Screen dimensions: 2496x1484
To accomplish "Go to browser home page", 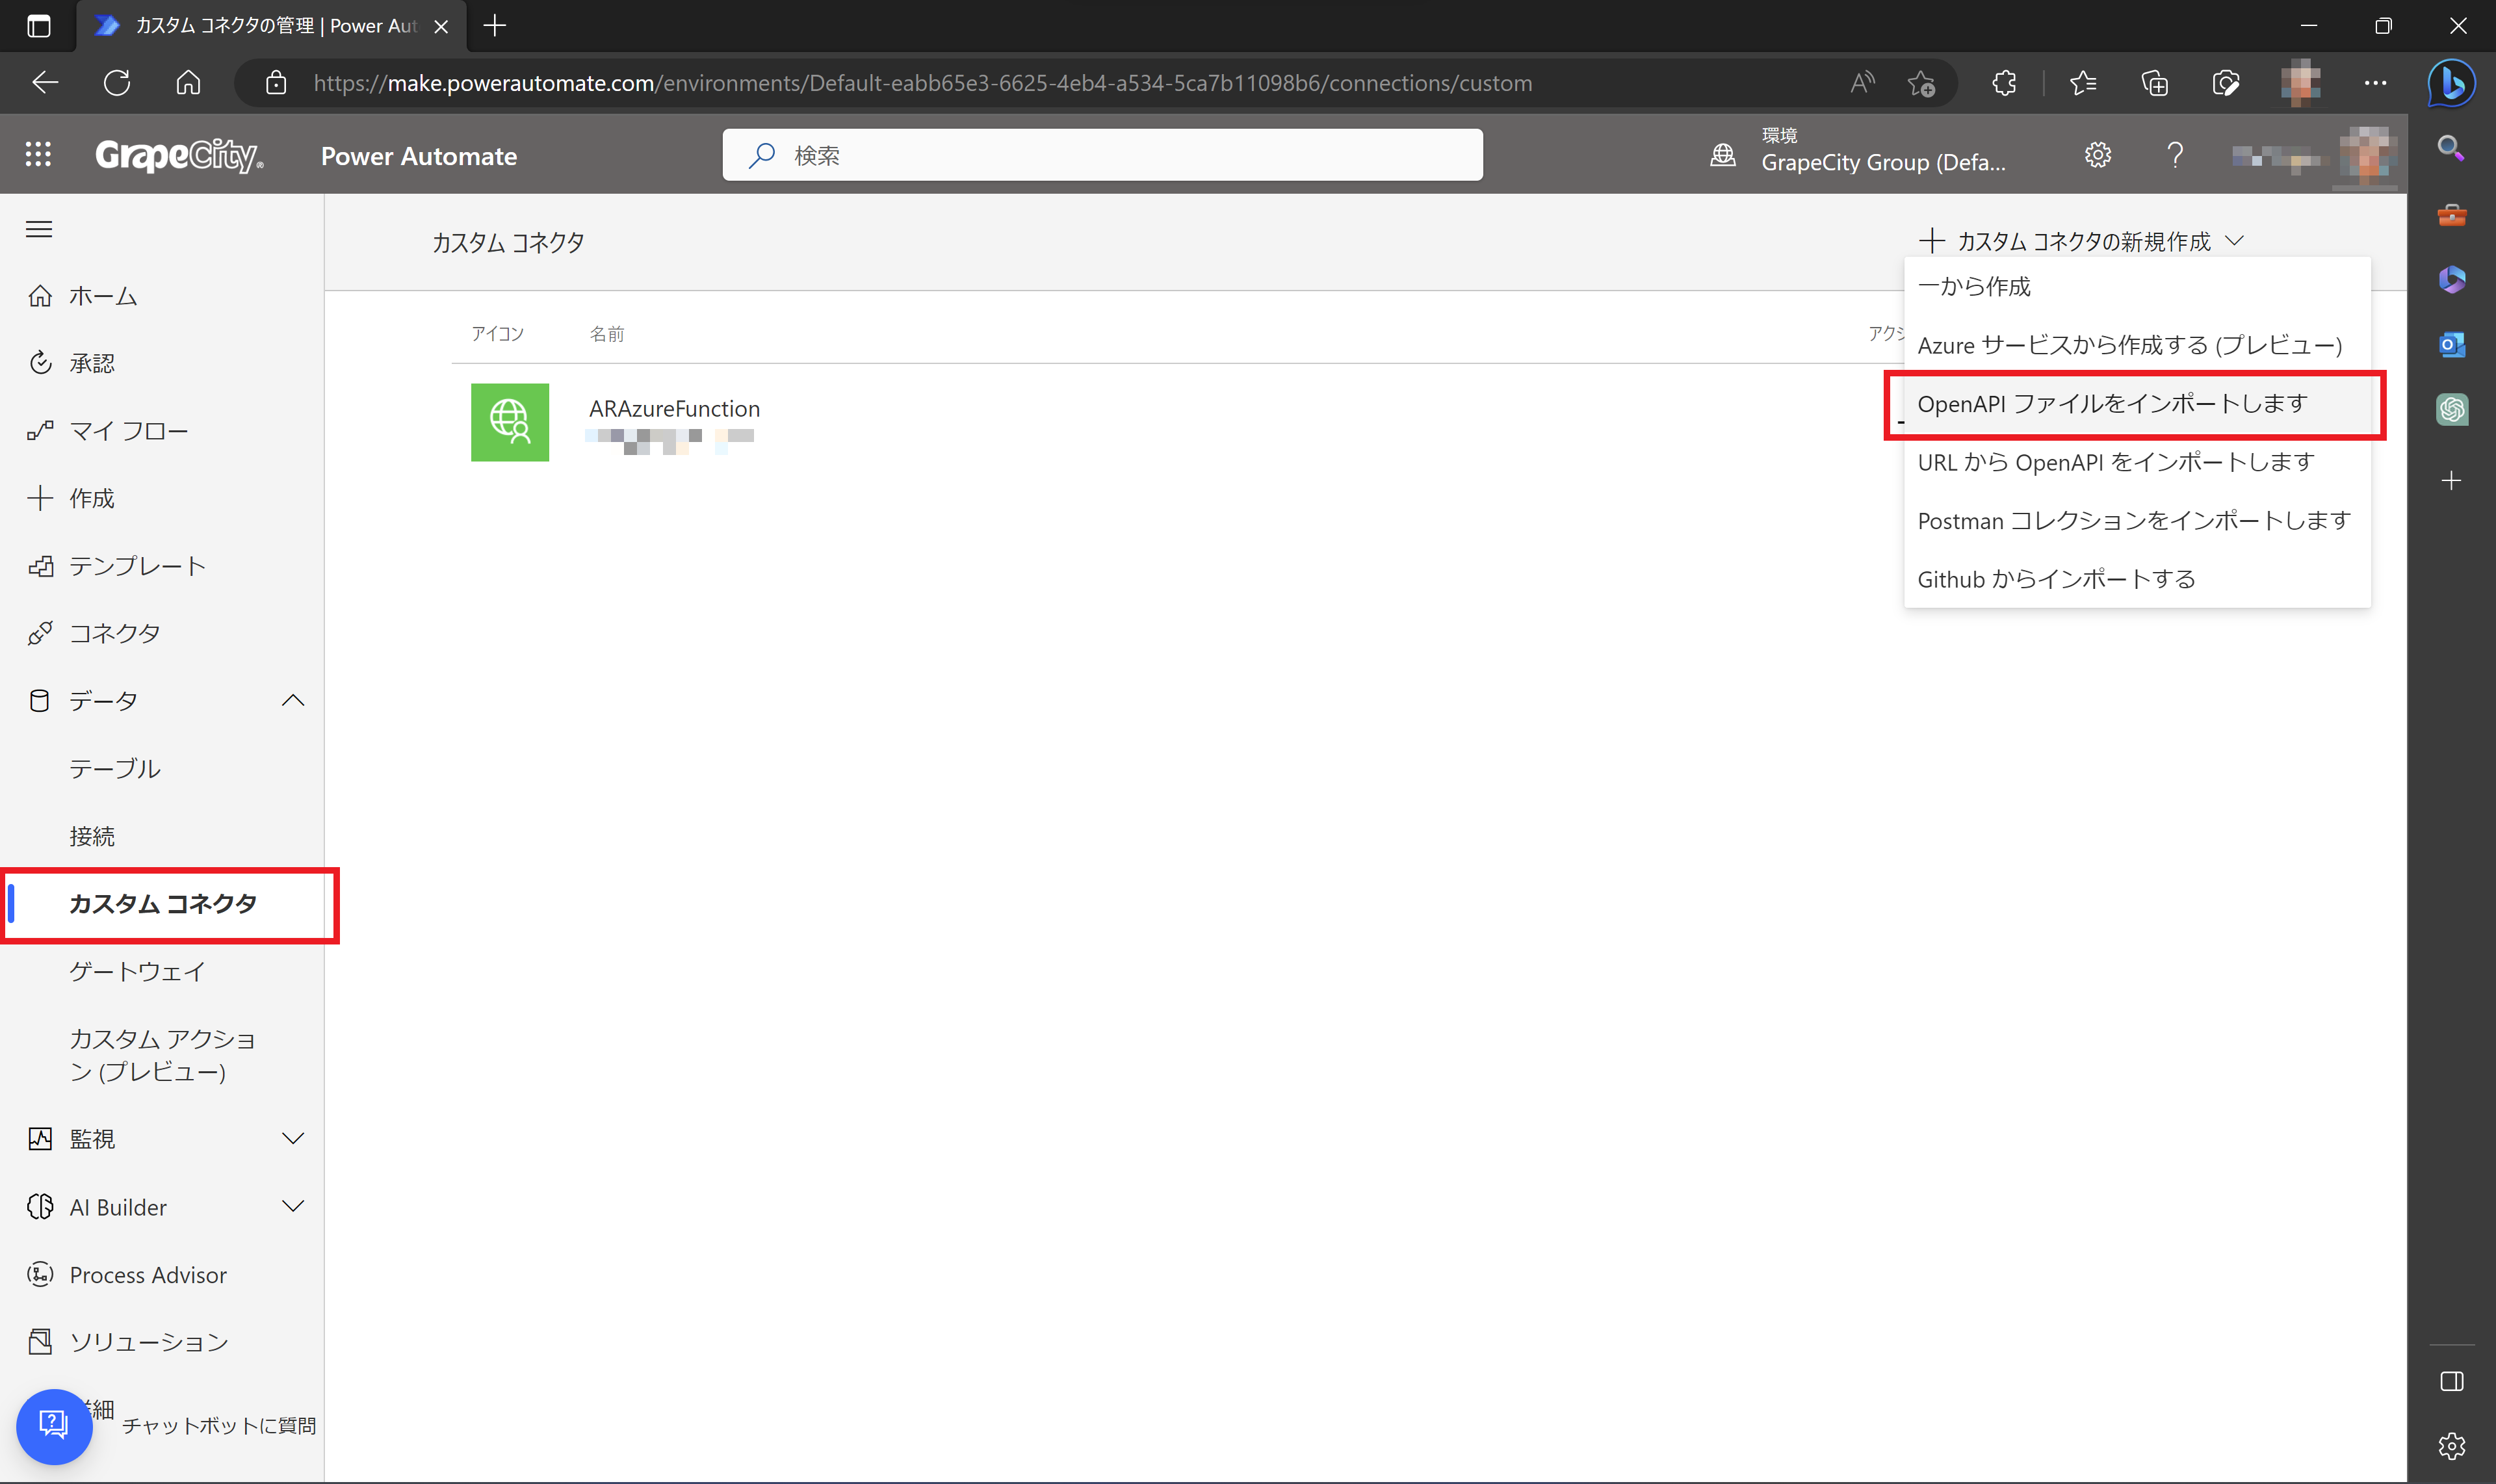I will (188, 83).
